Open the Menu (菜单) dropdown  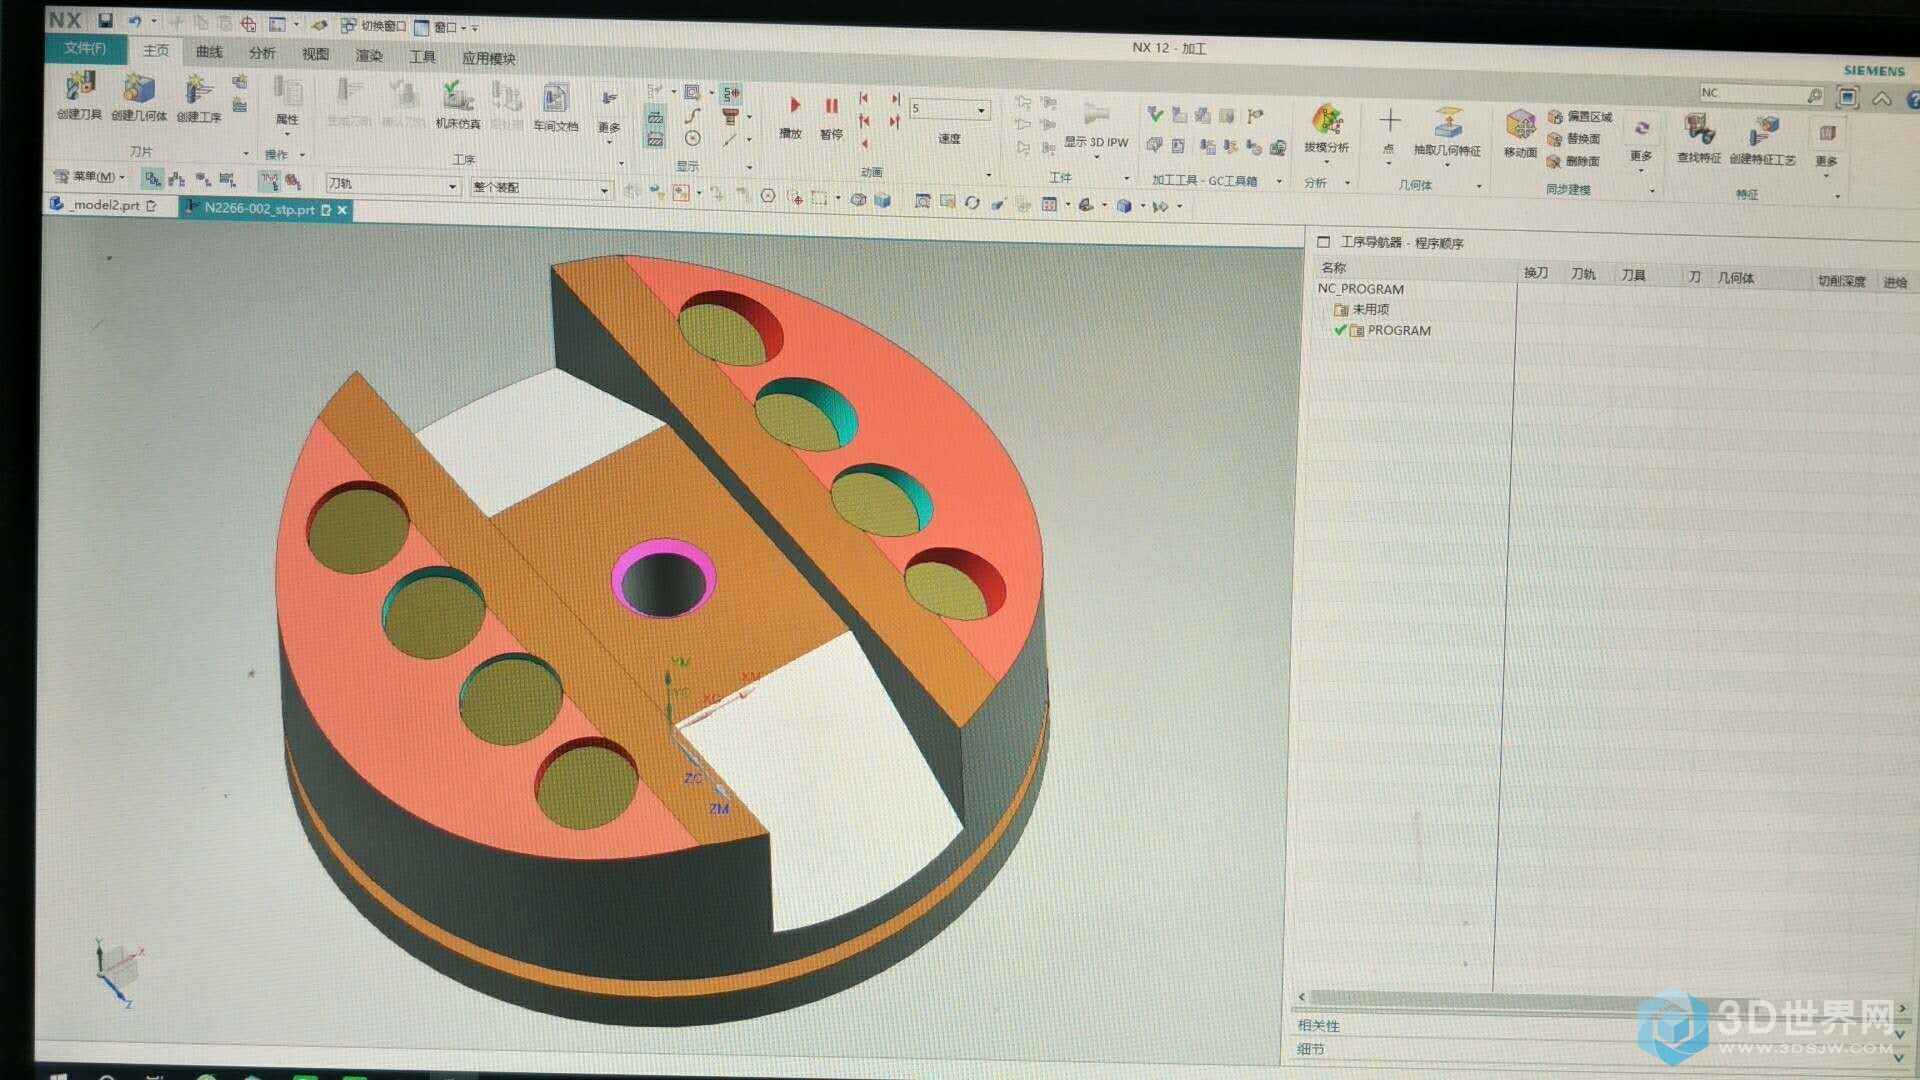(91, 177)
